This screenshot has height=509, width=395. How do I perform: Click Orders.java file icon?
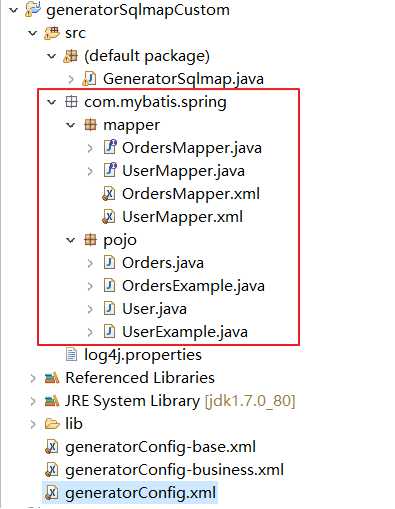(x=109, y=263)
